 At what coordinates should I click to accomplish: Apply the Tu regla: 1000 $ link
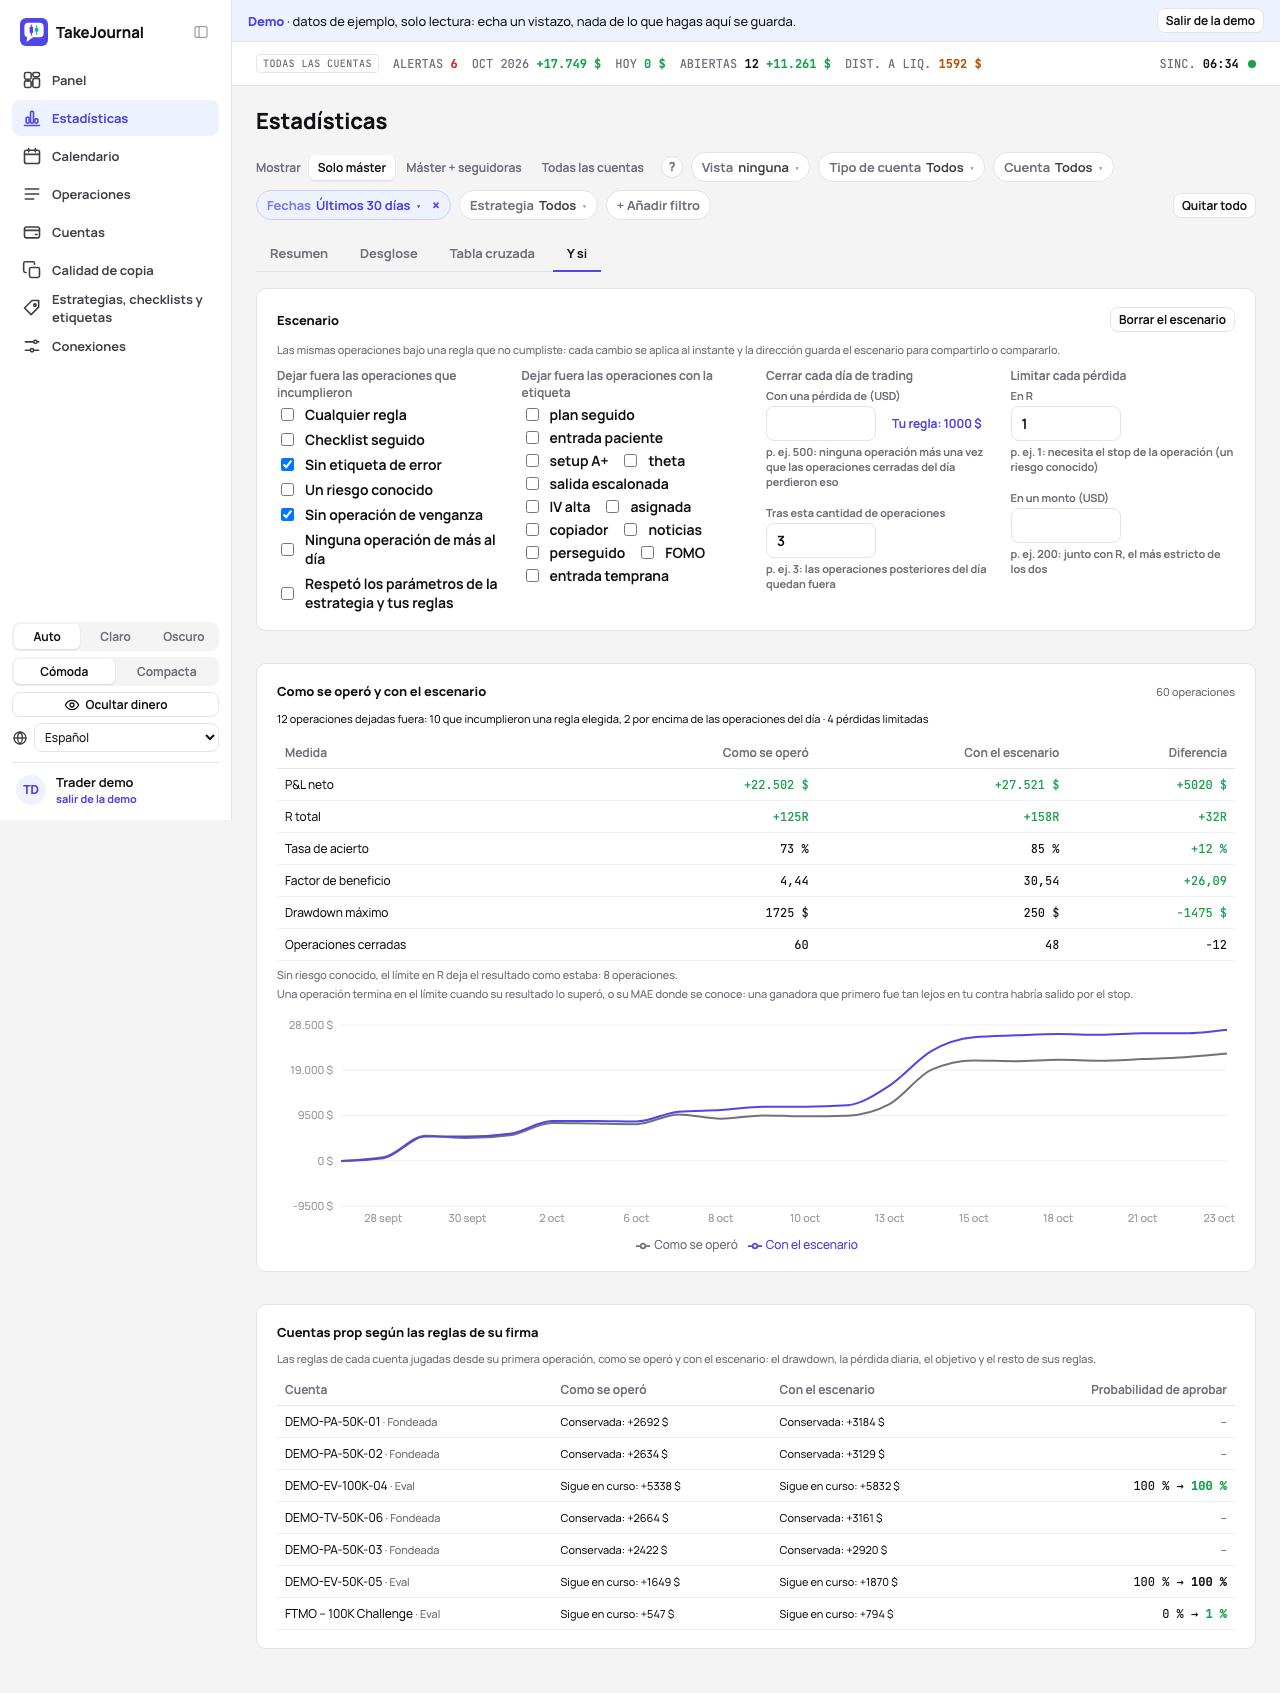pos(937,424)
